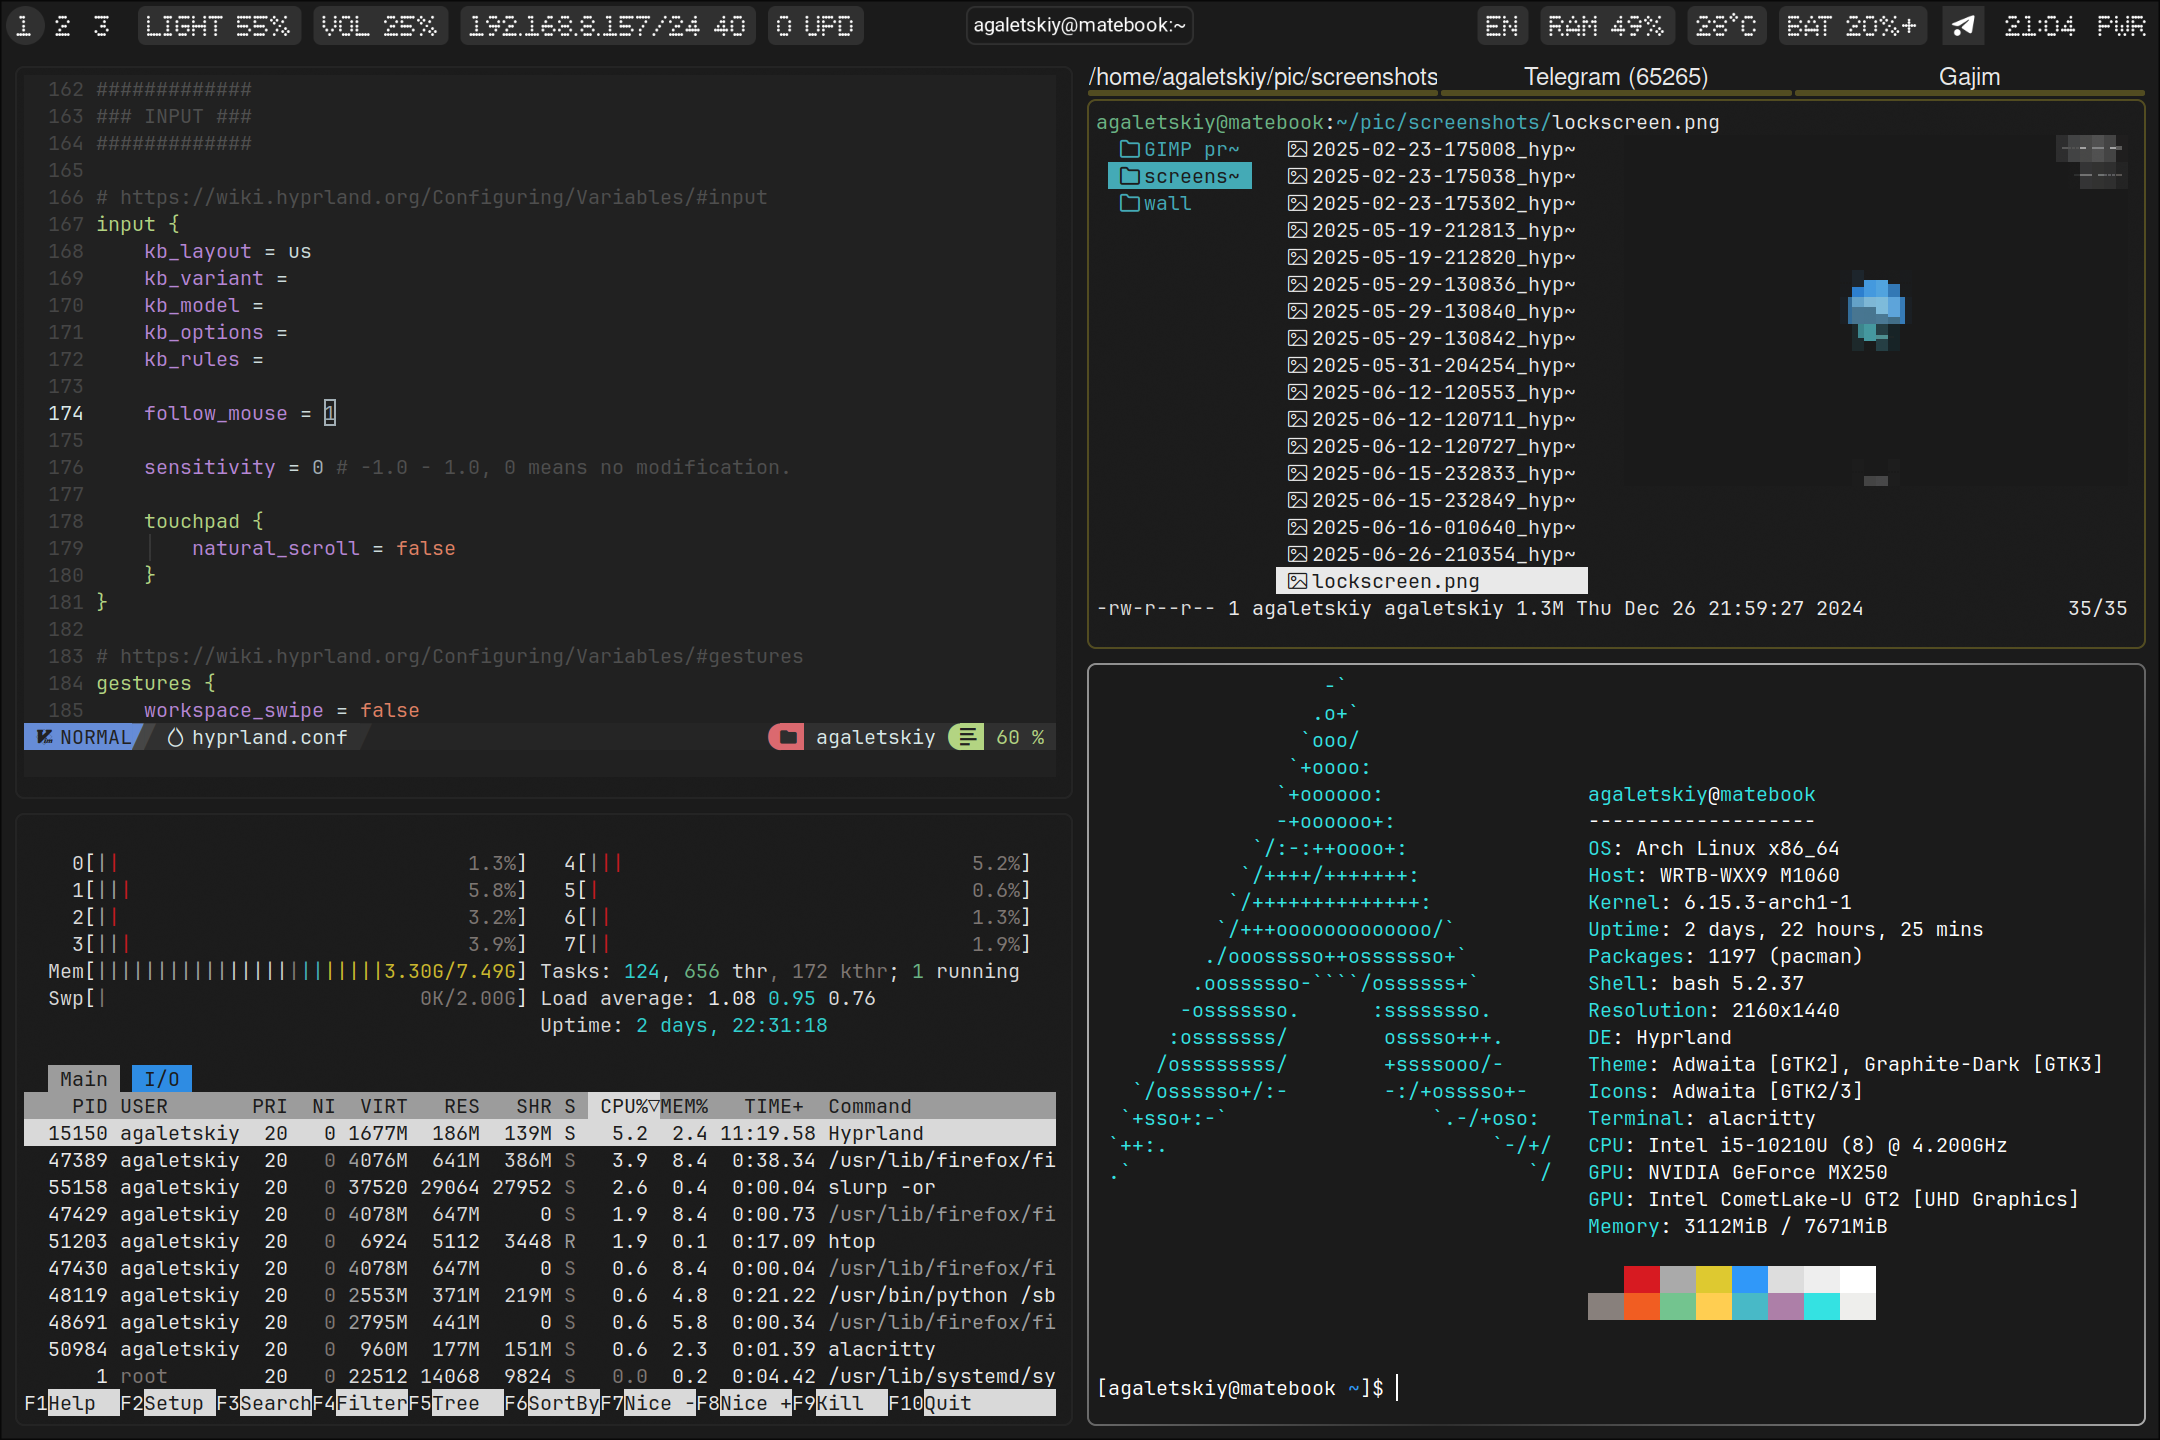Click the BAT 20%+ battery indicator
This screenshot has height=1440, width=2160.
[1853, 25]
